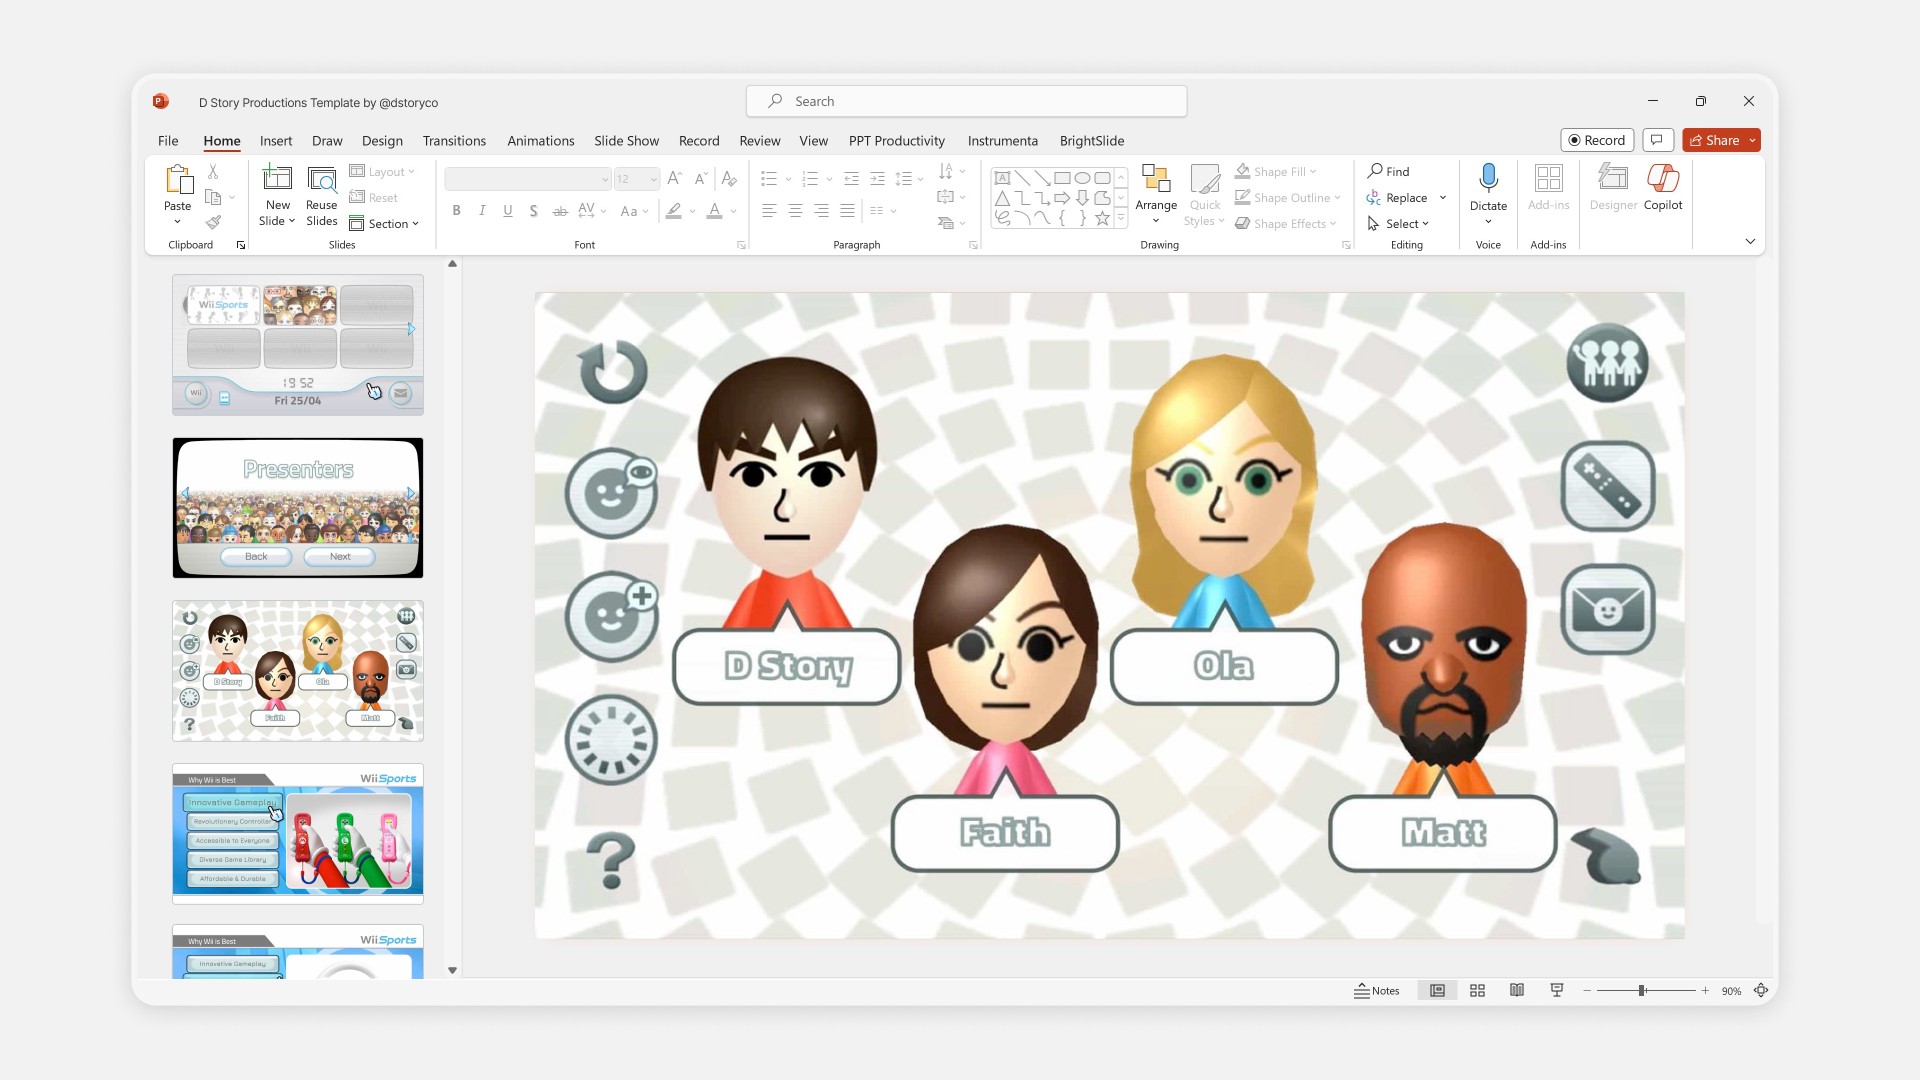Click the Format Painter brush icon
1920x1080 pixels.
point(213,223)
